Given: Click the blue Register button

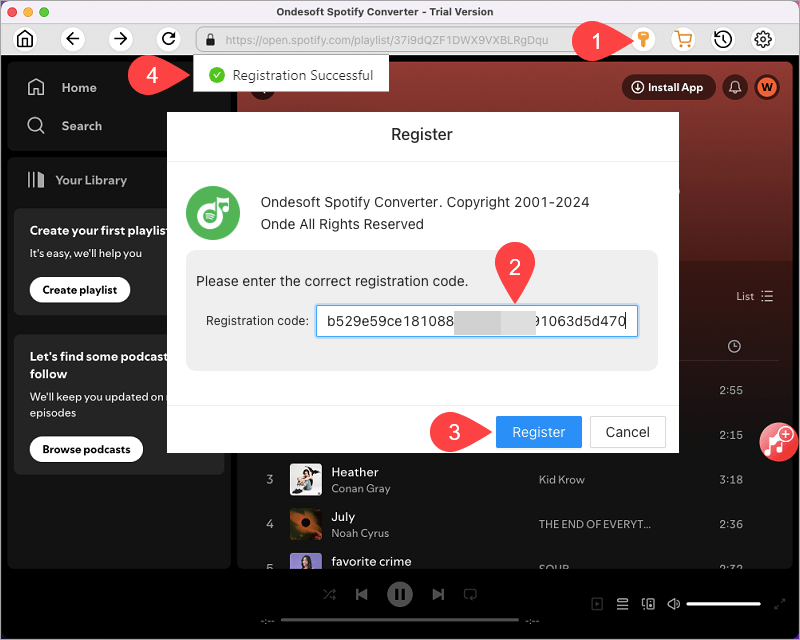Looking at the screenshot, I should [x=538, y=432].
